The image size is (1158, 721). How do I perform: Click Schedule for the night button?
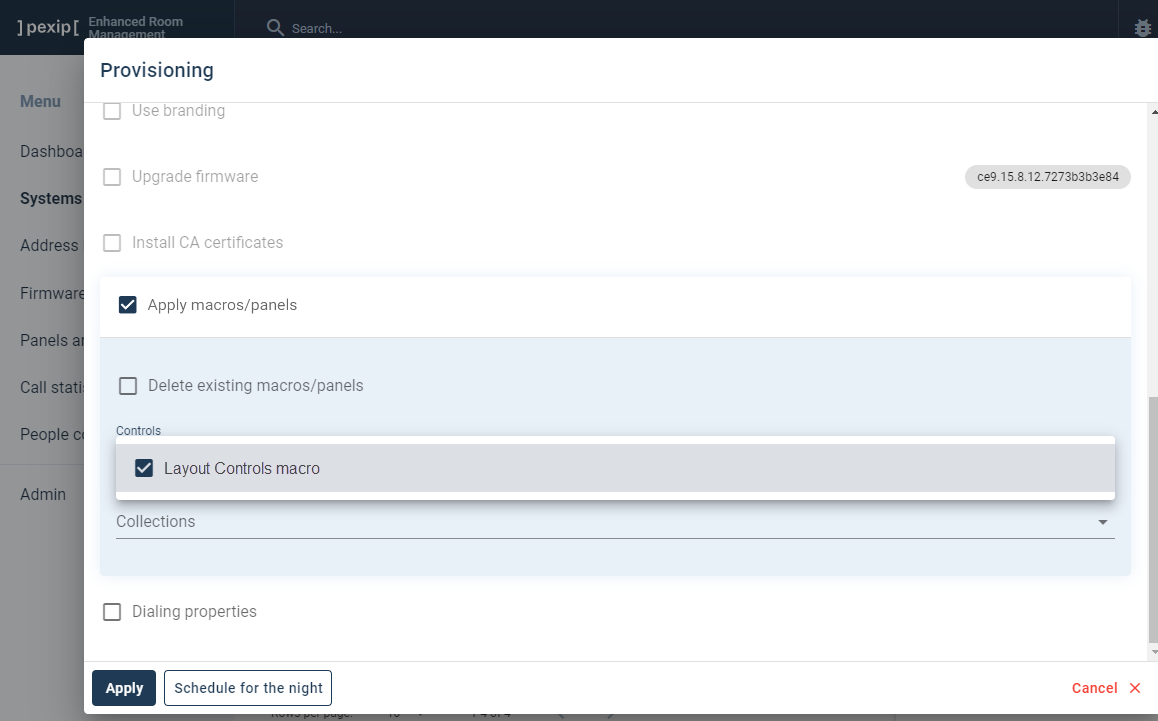[248, 688]
